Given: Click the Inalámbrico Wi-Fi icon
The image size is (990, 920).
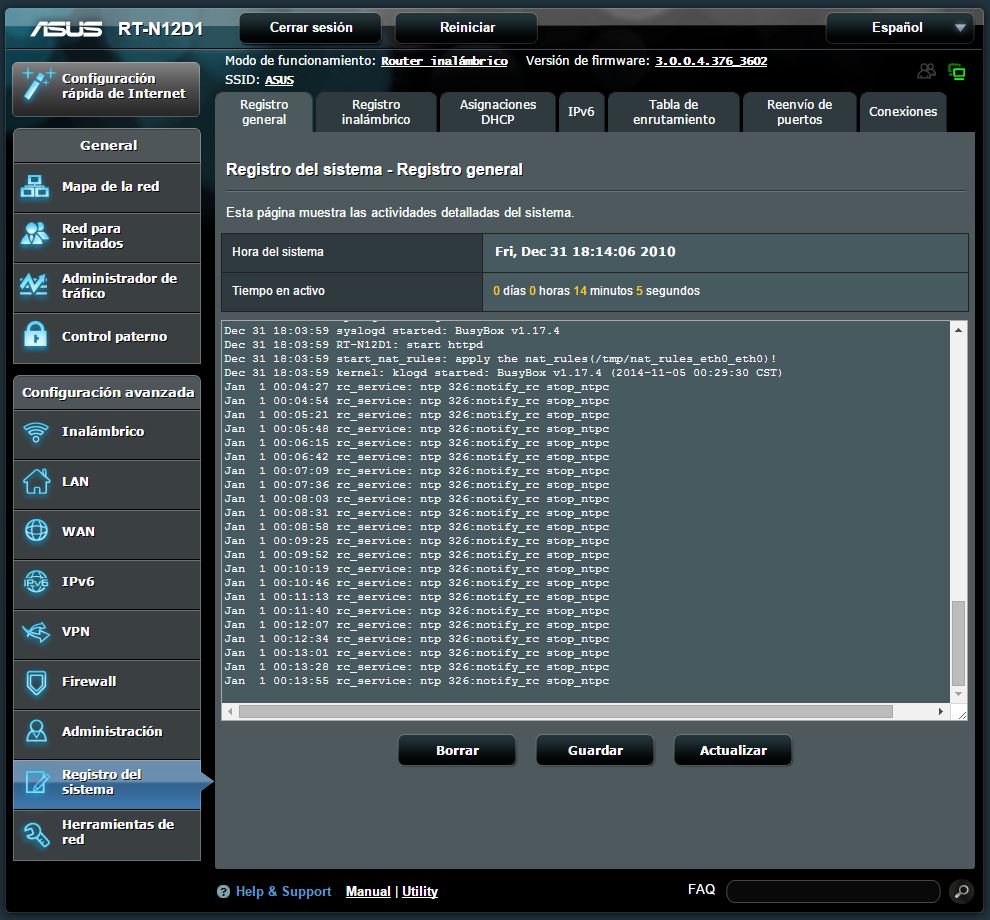Looking at the screenshot, I should (x=36, y=432).
